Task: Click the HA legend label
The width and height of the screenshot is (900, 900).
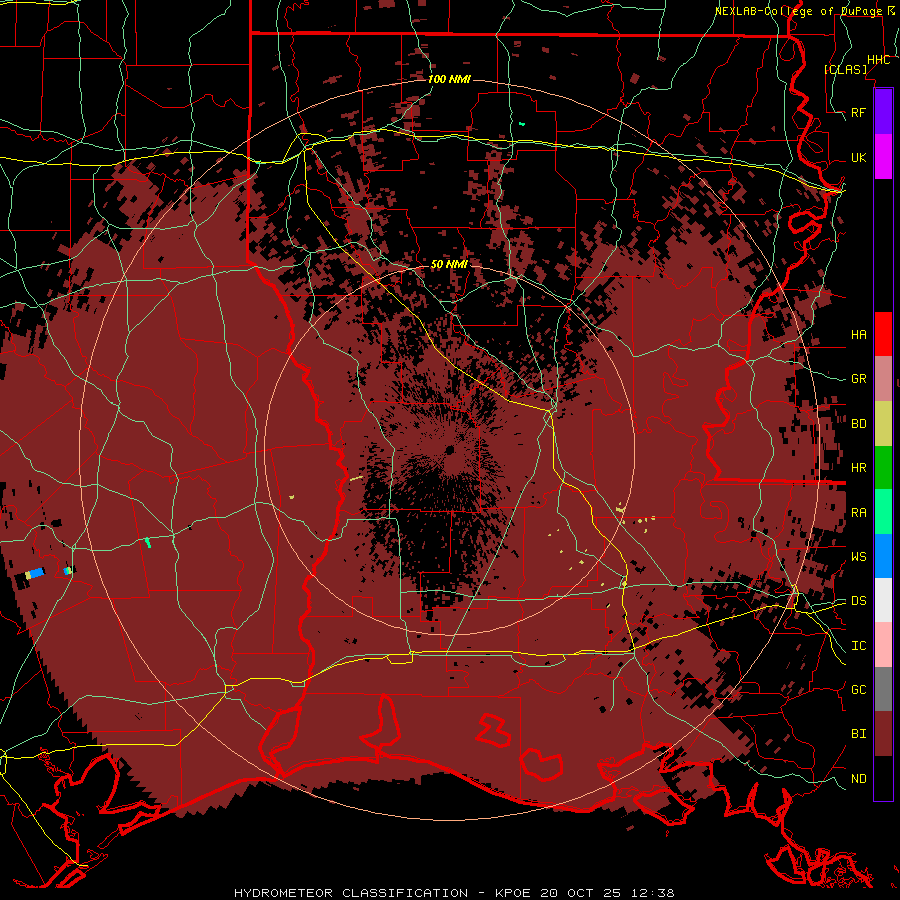Action: 858,334
